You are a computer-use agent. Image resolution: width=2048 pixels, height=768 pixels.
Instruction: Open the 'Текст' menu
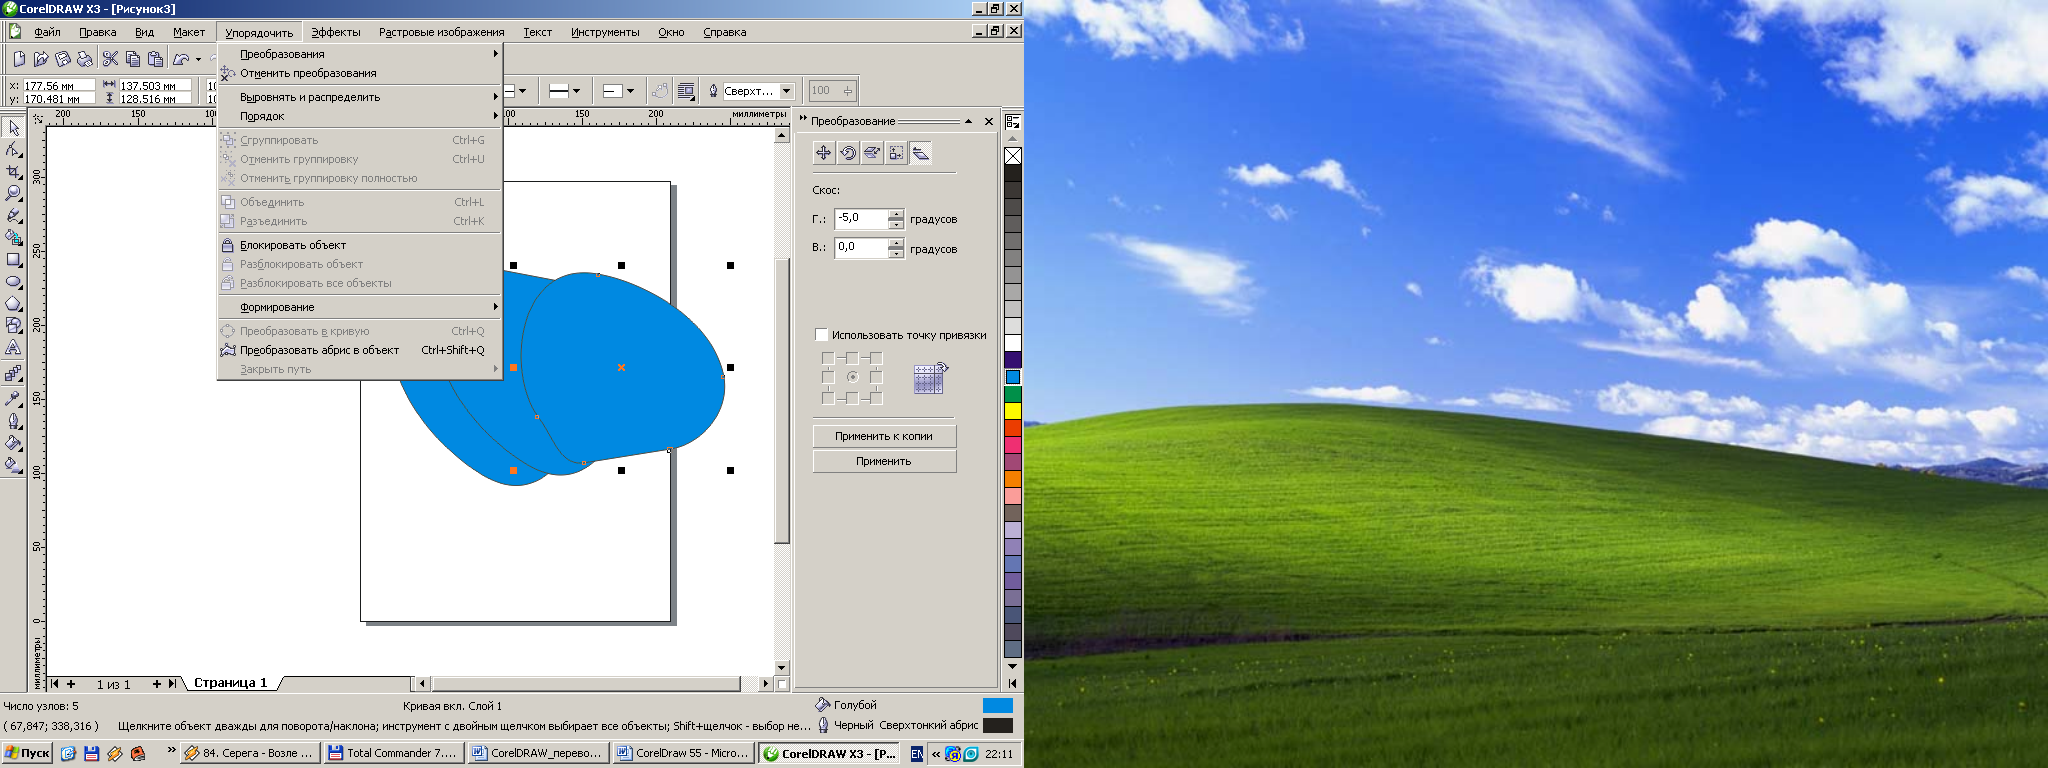tap(537, 32)
